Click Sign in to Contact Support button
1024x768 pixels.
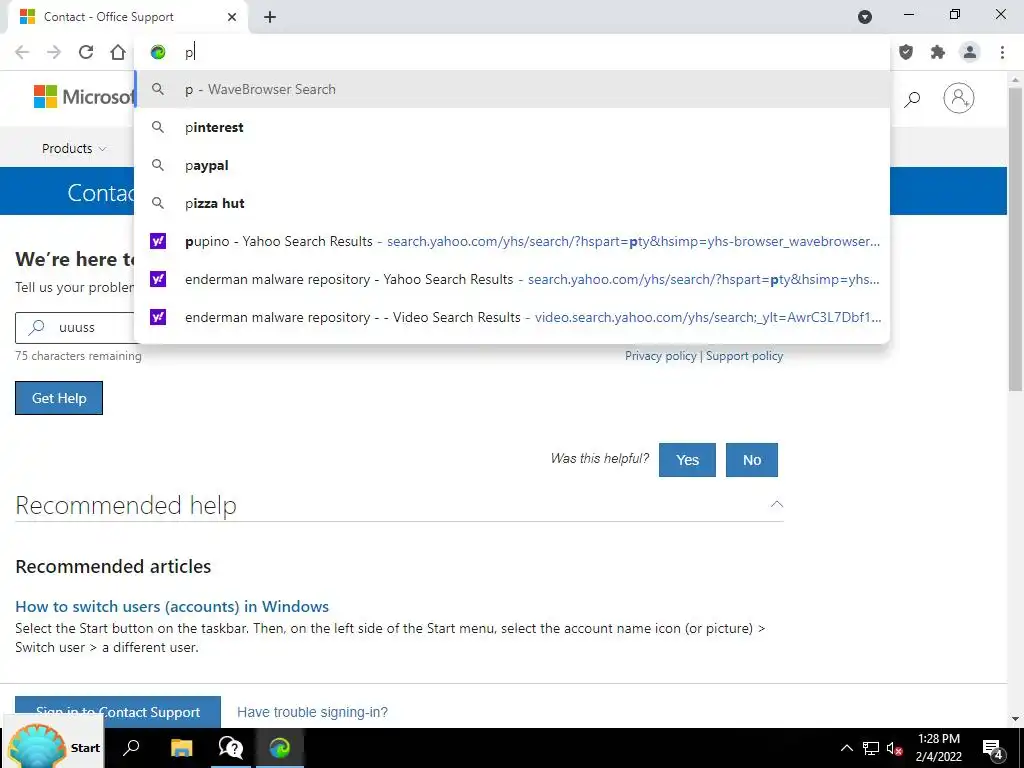(x=118, y=712)
